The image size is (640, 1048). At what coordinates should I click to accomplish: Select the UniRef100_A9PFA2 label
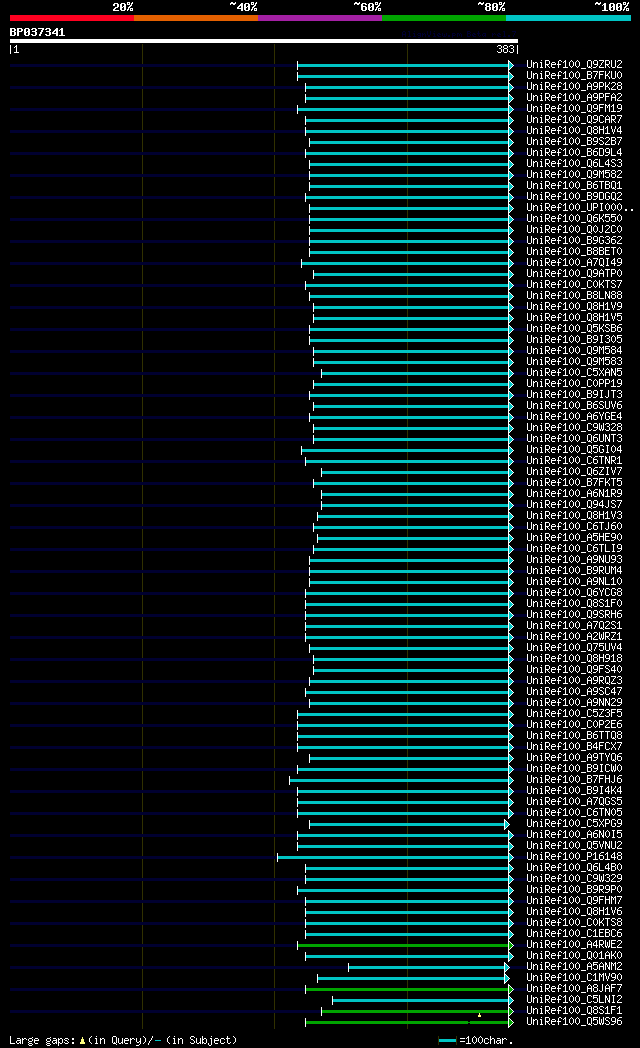[x=574, y=98]
